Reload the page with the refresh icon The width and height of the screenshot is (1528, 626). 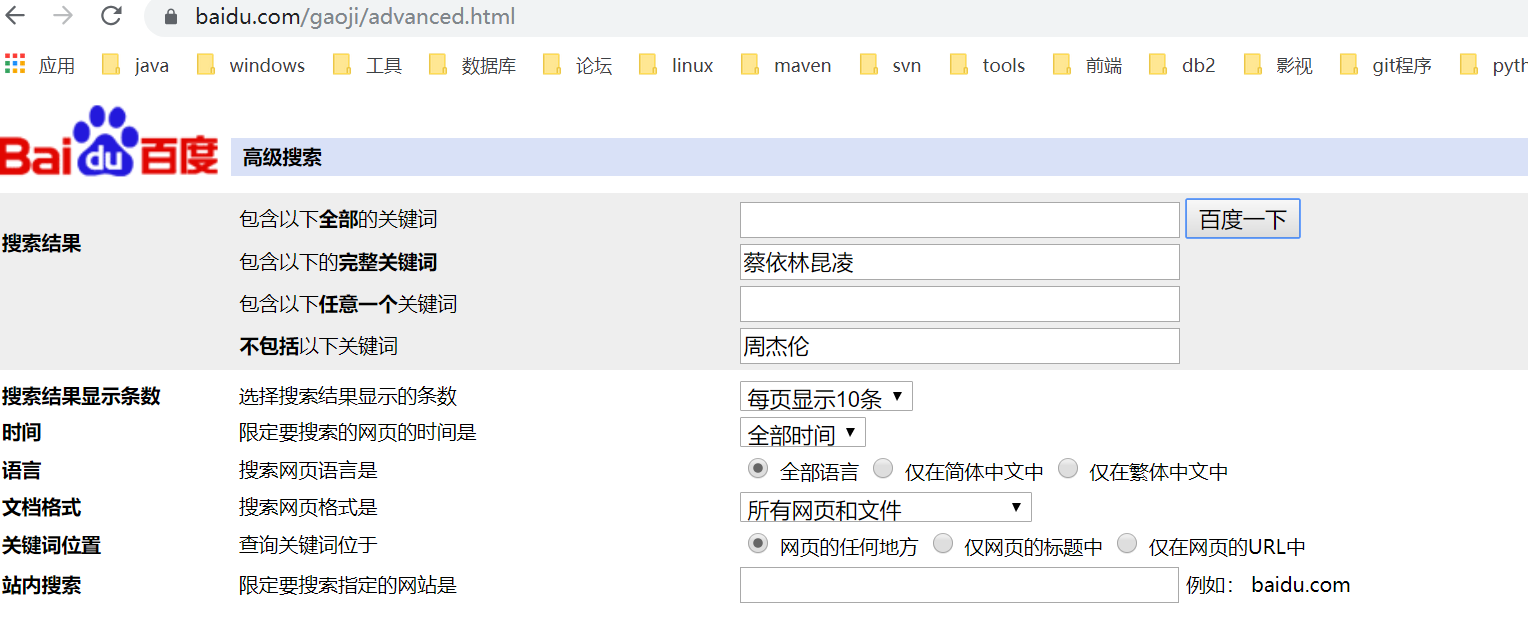(x=110, y=16)
